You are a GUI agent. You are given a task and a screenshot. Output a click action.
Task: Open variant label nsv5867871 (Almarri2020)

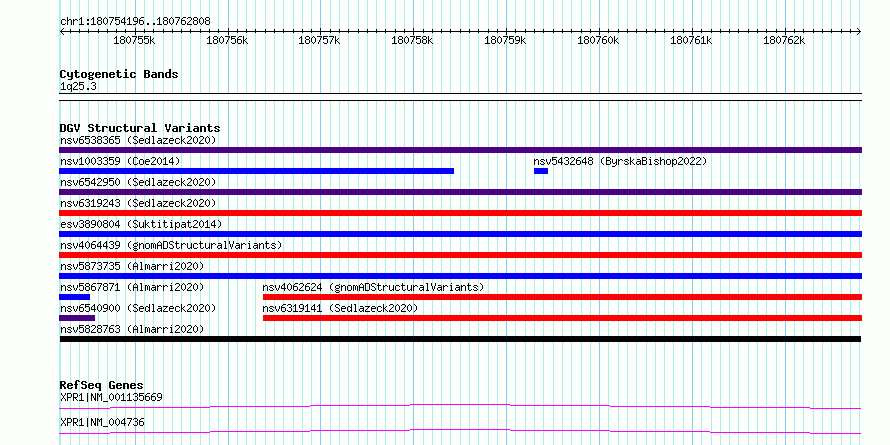(x=132, y=287)
